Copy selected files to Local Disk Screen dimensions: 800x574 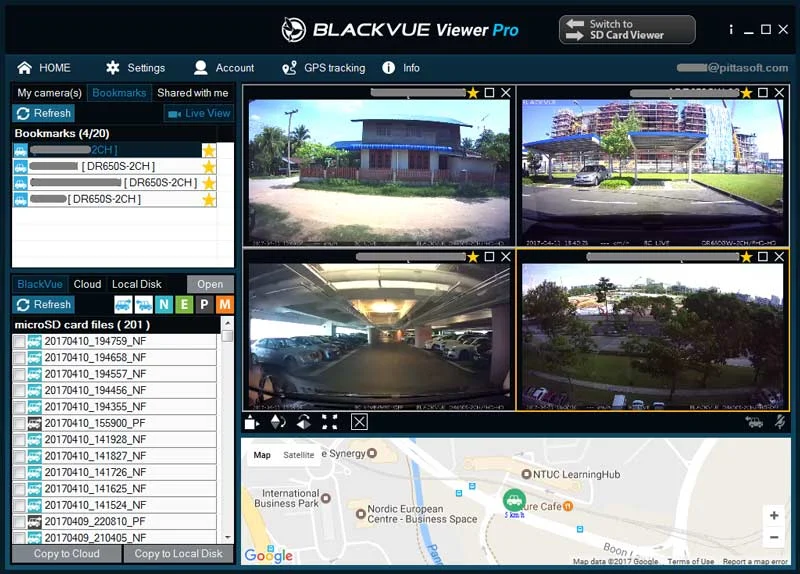click(179, 554)
